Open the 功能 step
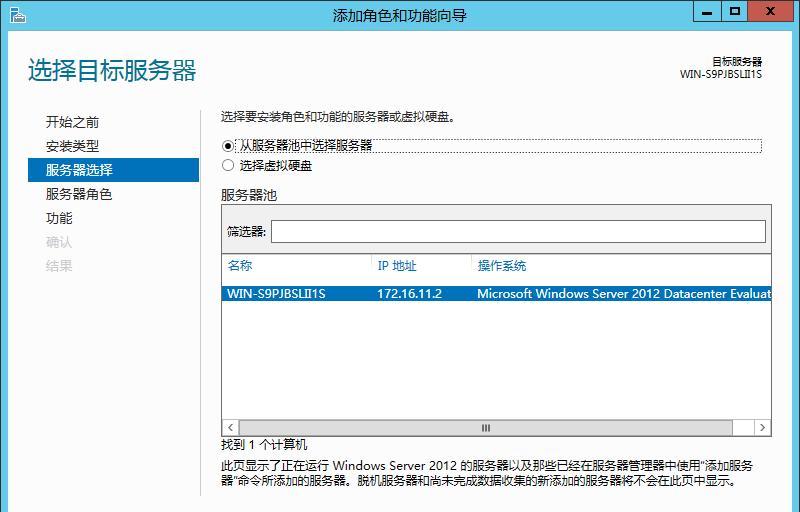The image size is (800, 512). pyautogui.click(x=59, y=218)
